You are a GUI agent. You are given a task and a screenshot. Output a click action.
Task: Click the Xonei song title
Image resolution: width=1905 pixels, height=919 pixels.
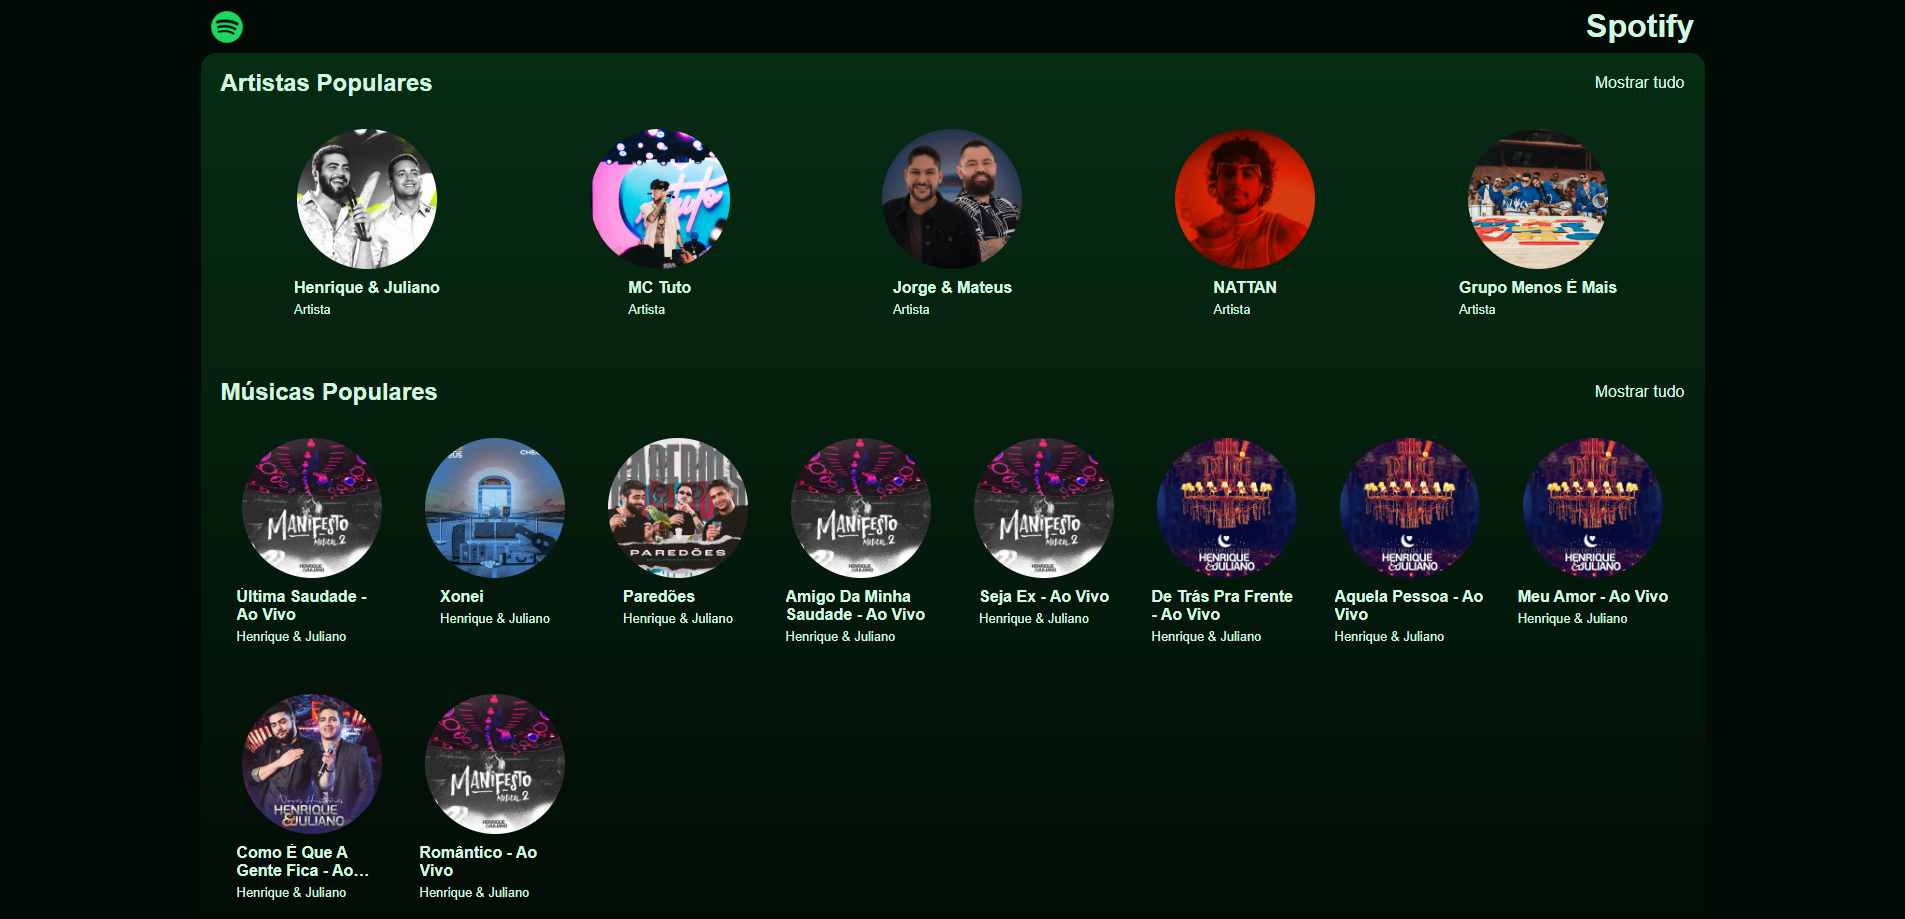pyautogui.click(x=462, y=596)
